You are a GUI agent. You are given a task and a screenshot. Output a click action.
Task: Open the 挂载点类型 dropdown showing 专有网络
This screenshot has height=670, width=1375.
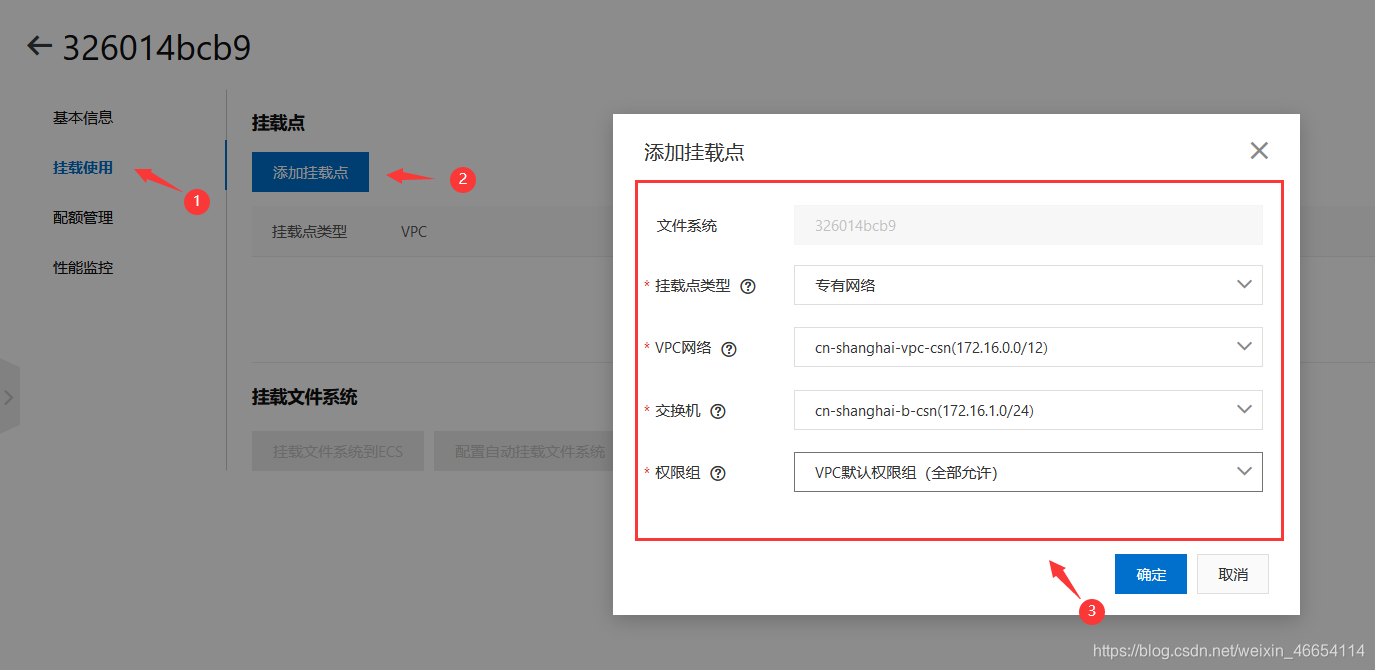(1028, 285)
